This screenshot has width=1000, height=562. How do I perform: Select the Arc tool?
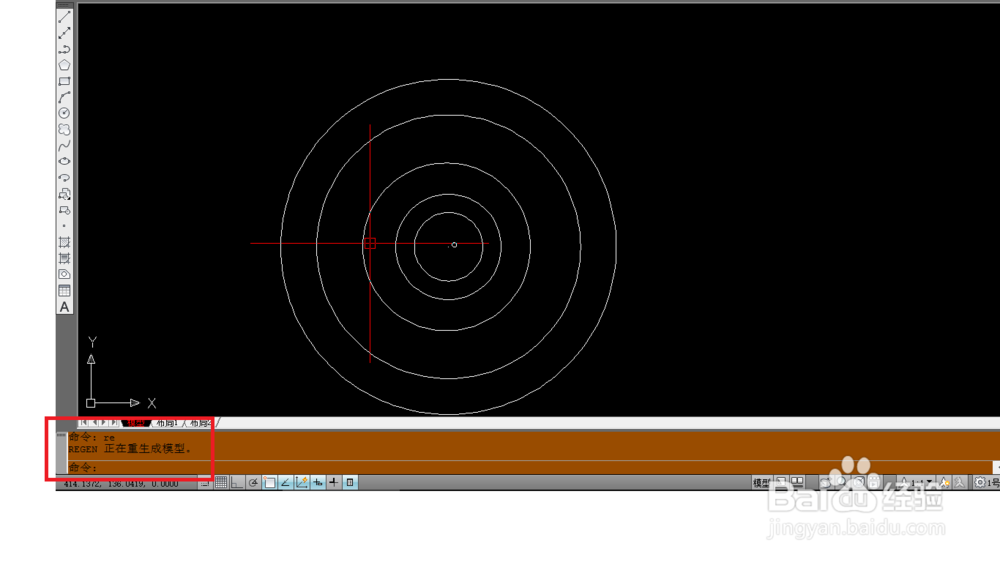click(x=64, y=98)
